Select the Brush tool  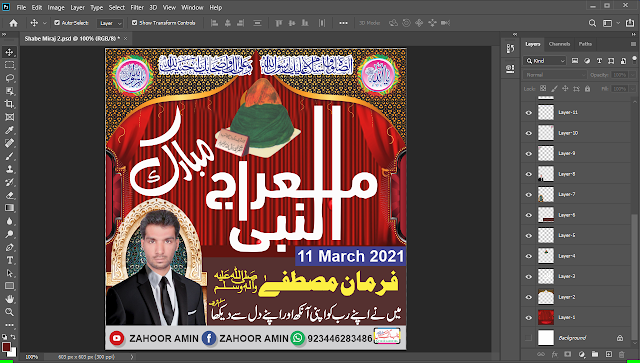tap(9, 156)
